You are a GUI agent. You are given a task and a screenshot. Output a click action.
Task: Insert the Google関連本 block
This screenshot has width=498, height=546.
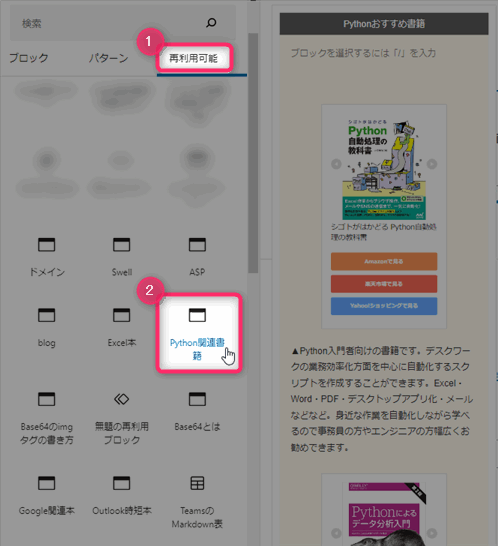click(x=47, y=496)
